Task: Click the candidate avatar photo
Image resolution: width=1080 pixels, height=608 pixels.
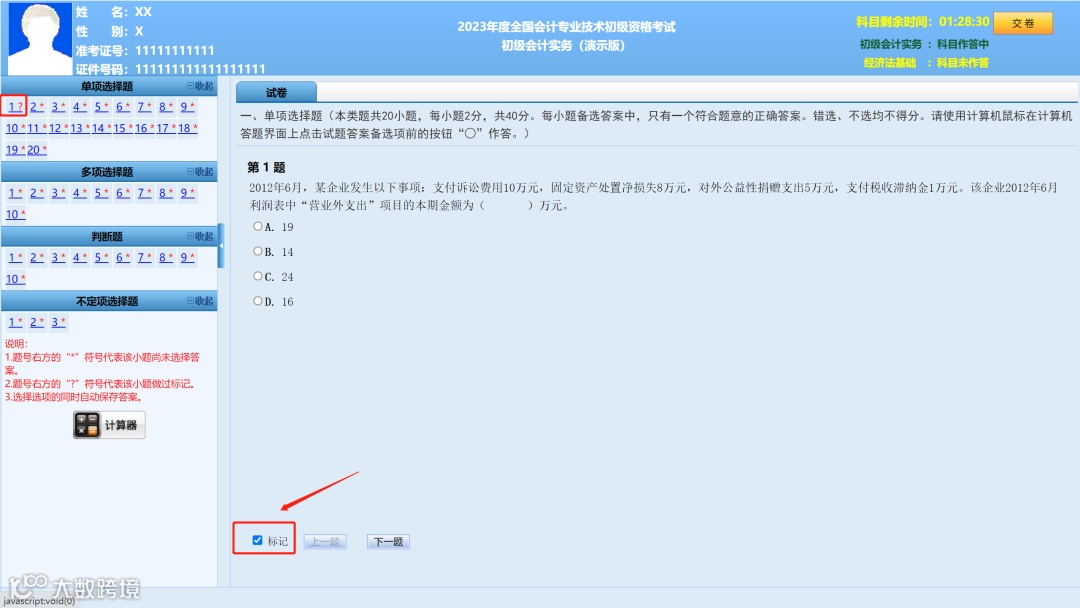Action: coord(39,38)
